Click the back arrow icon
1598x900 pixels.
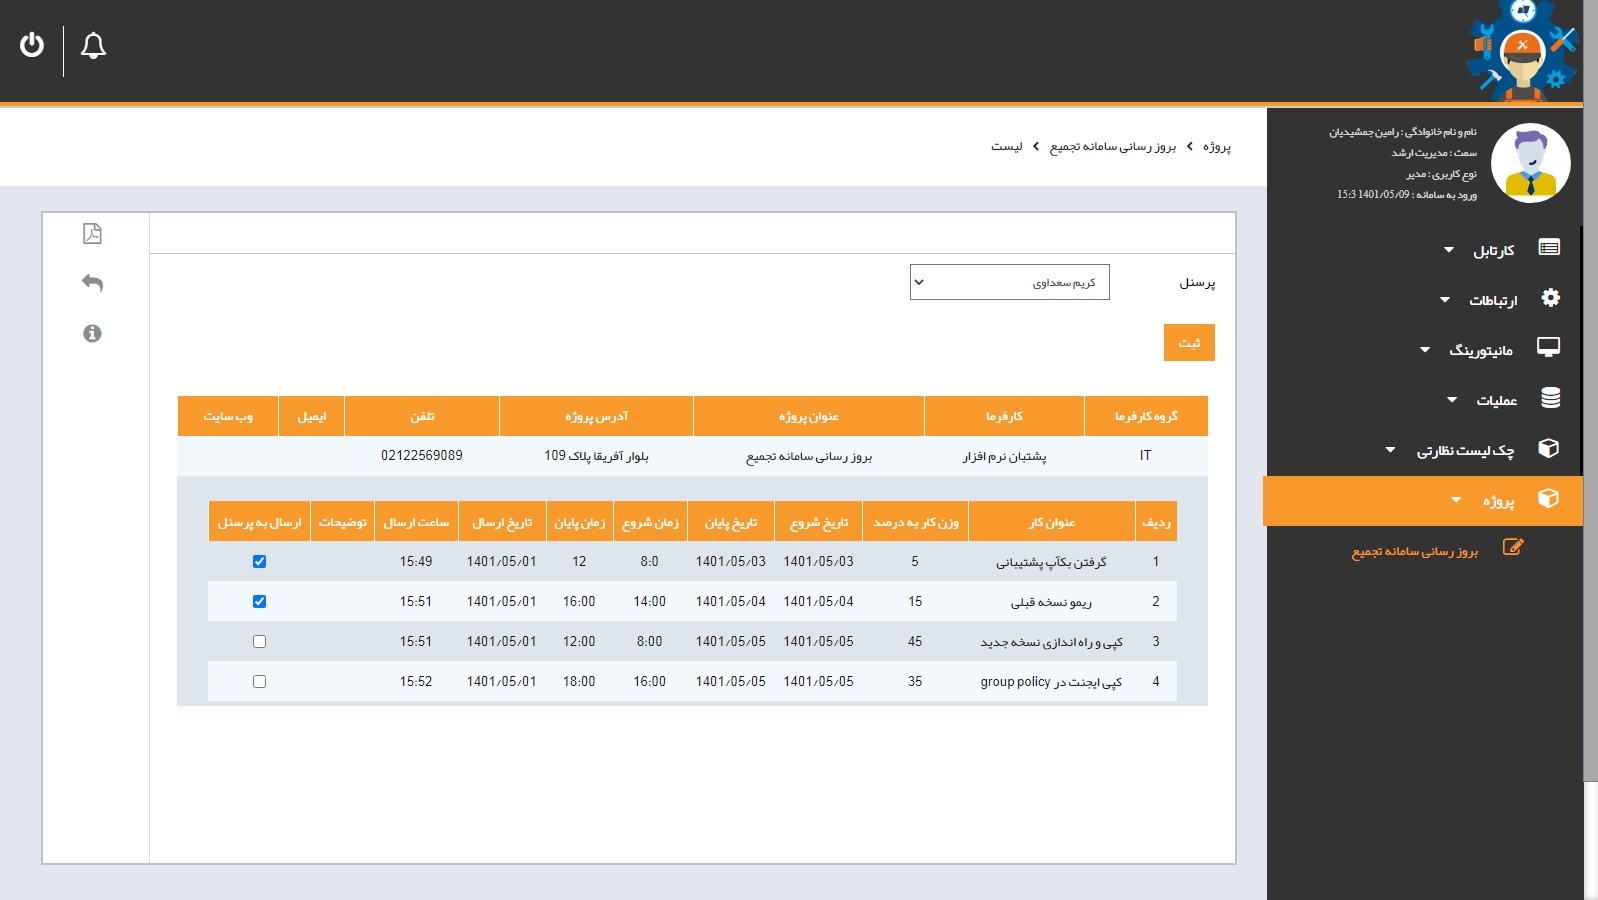[x=92, y=283]
